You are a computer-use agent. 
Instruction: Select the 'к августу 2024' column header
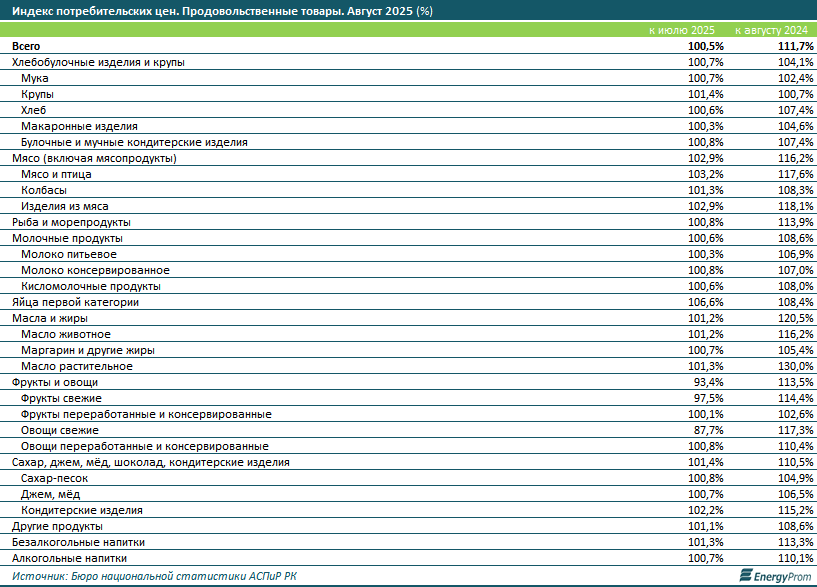click(x=773, y=31)
